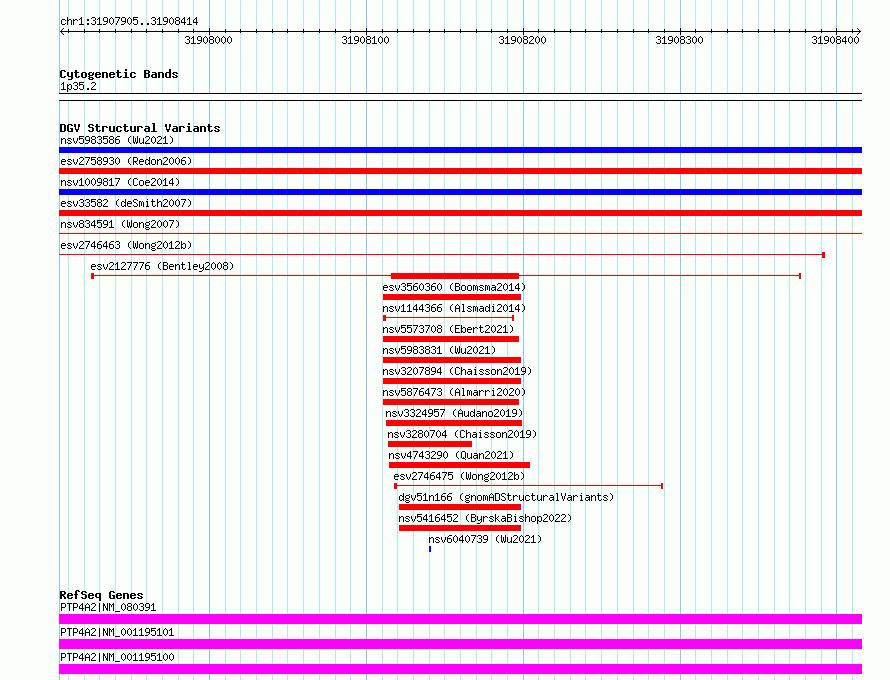
Task: Click the nsv5573708 (Ebert2021) label
Action: tap(448, 329)
